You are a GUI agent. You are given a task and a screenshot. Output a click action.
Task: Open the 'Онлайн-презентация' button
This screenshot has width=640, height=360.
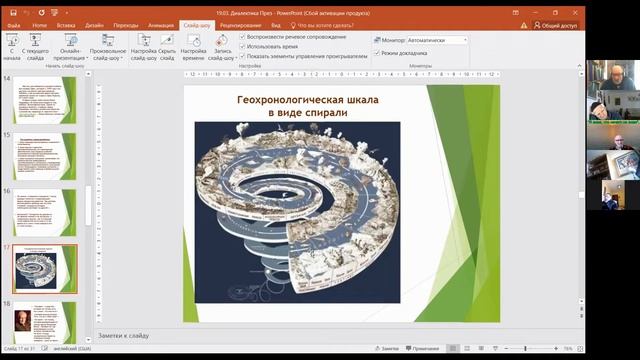71,47
